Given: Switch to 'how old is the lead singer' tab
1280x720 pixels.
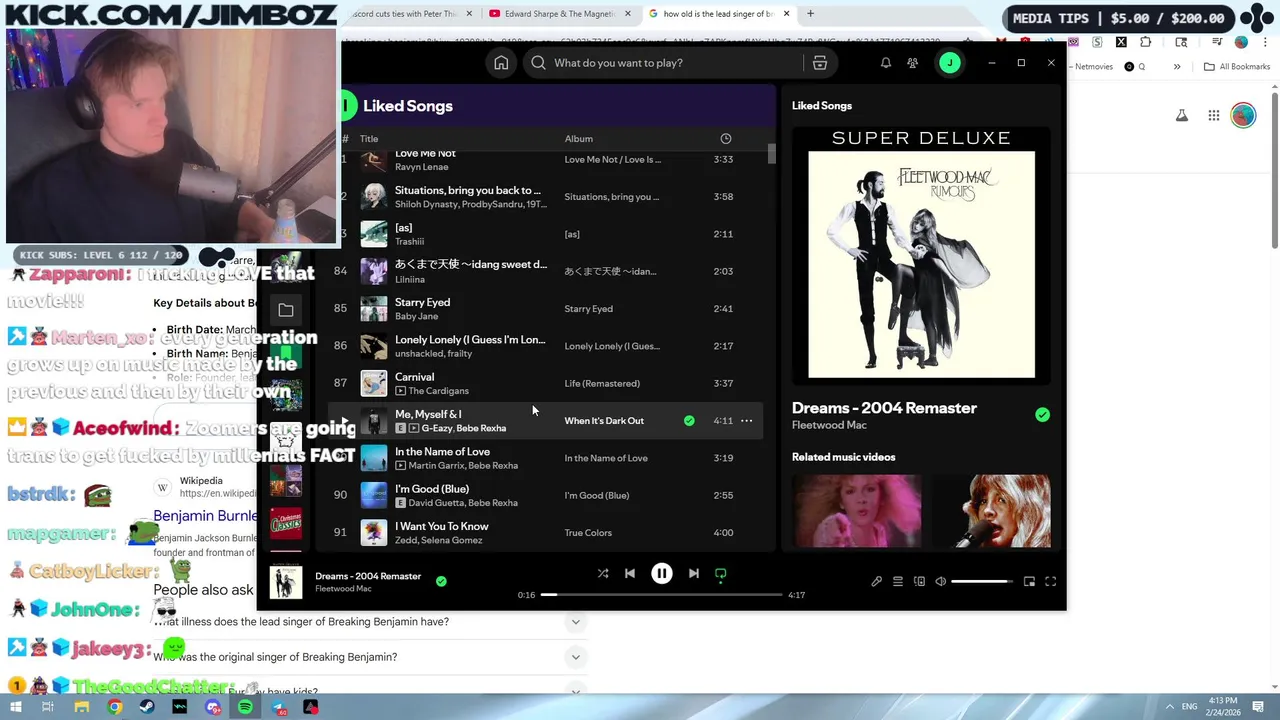Looking at the screenshot, I should click(x=718, y=14).
